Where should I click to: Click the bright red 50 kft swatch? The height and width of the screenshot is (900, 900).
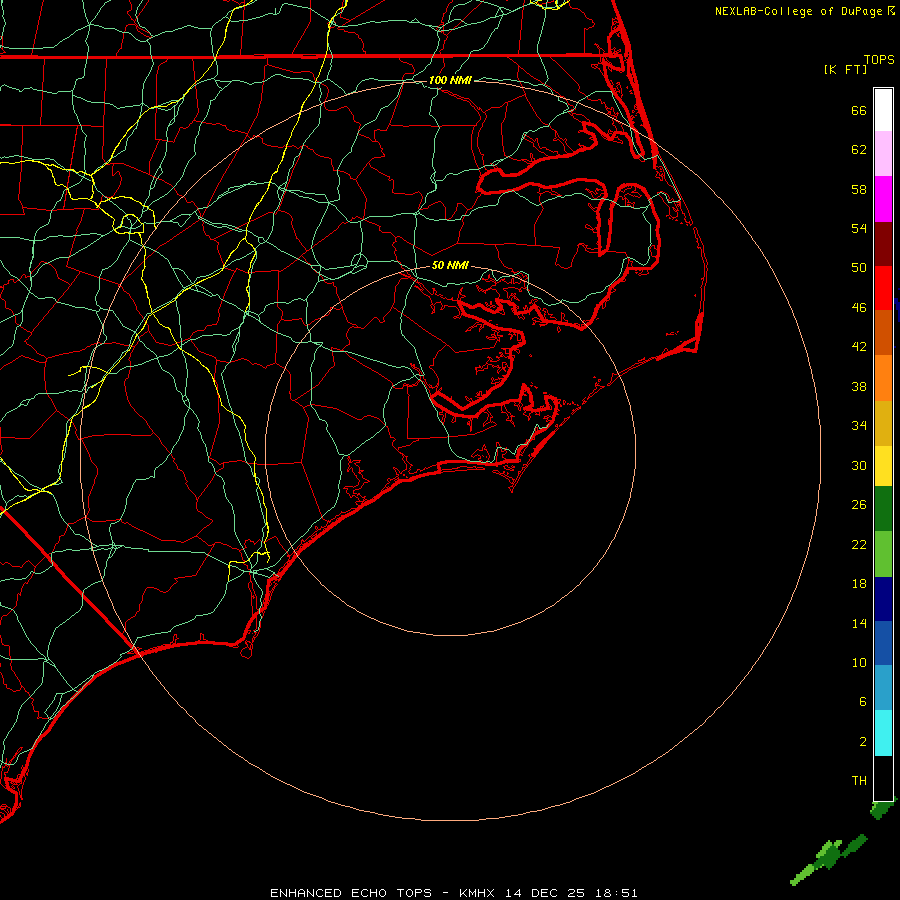point(883,288)
